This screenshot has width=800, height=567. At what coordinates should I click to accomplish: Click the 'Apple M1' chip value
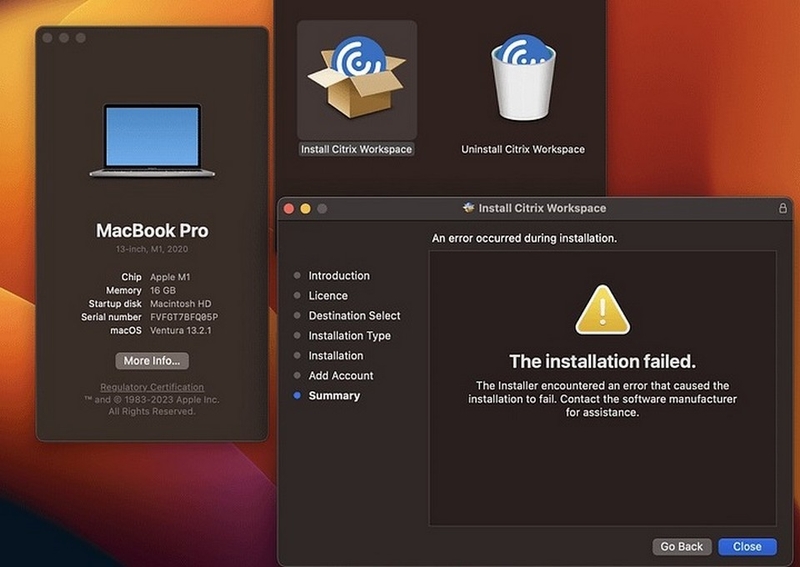point(170,277)
